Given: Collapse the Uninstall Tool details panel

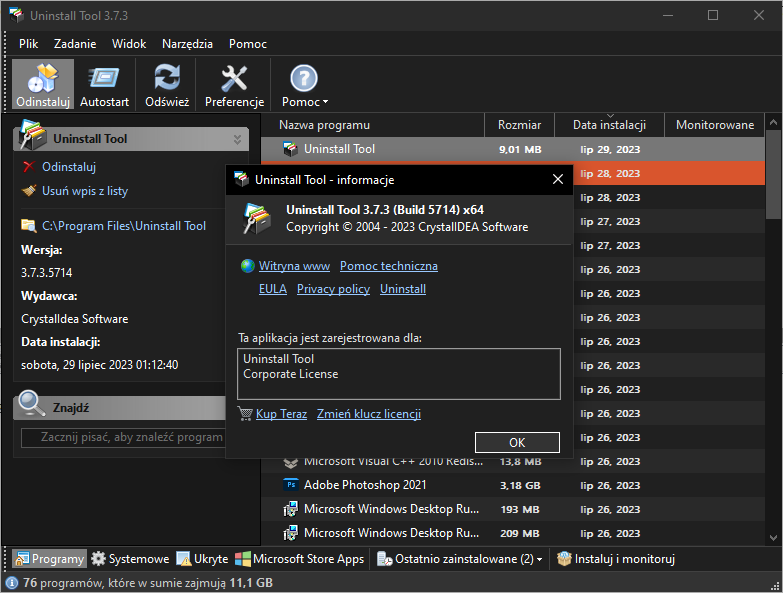Looking at the screenshot, I should tap(237, 139).
